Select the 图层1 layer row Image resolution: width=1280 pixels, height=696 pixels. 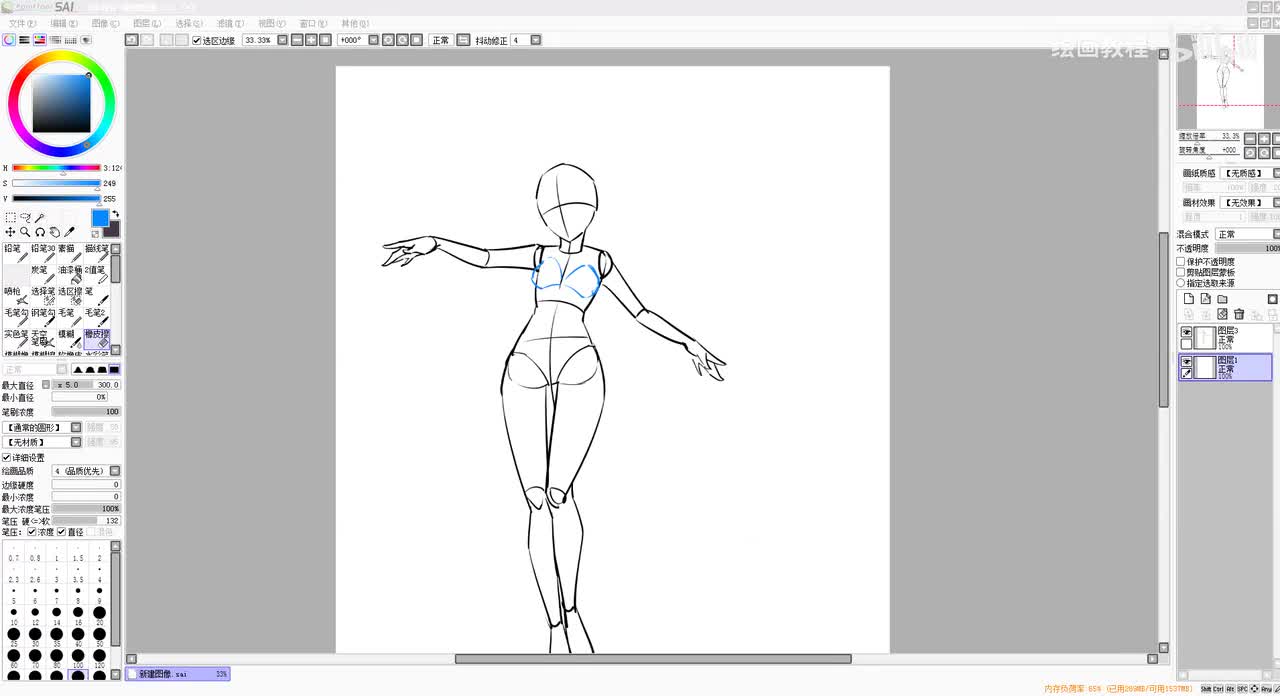[x=1225, y=367]
